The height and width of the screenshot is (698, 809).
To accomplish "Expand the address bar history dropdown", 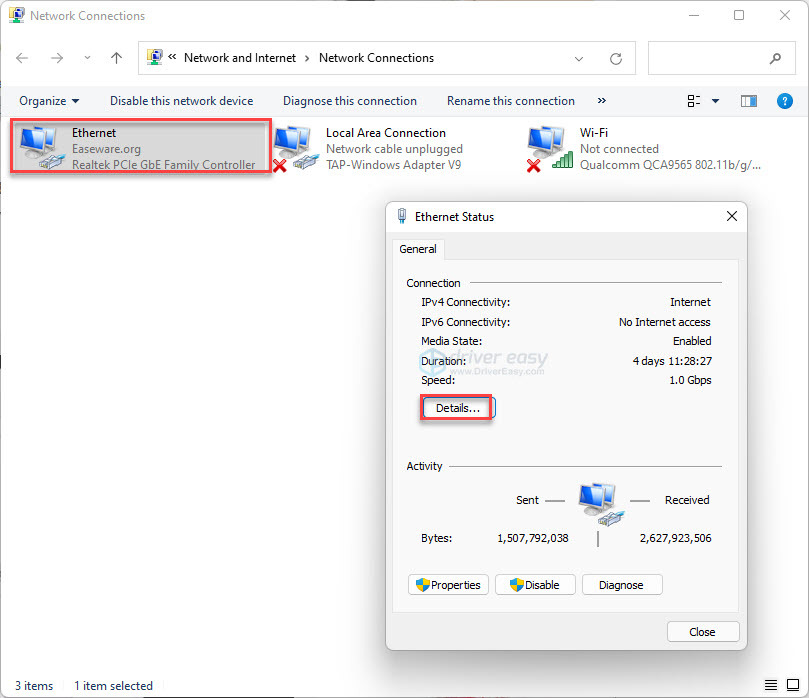I will coord(579,59).
